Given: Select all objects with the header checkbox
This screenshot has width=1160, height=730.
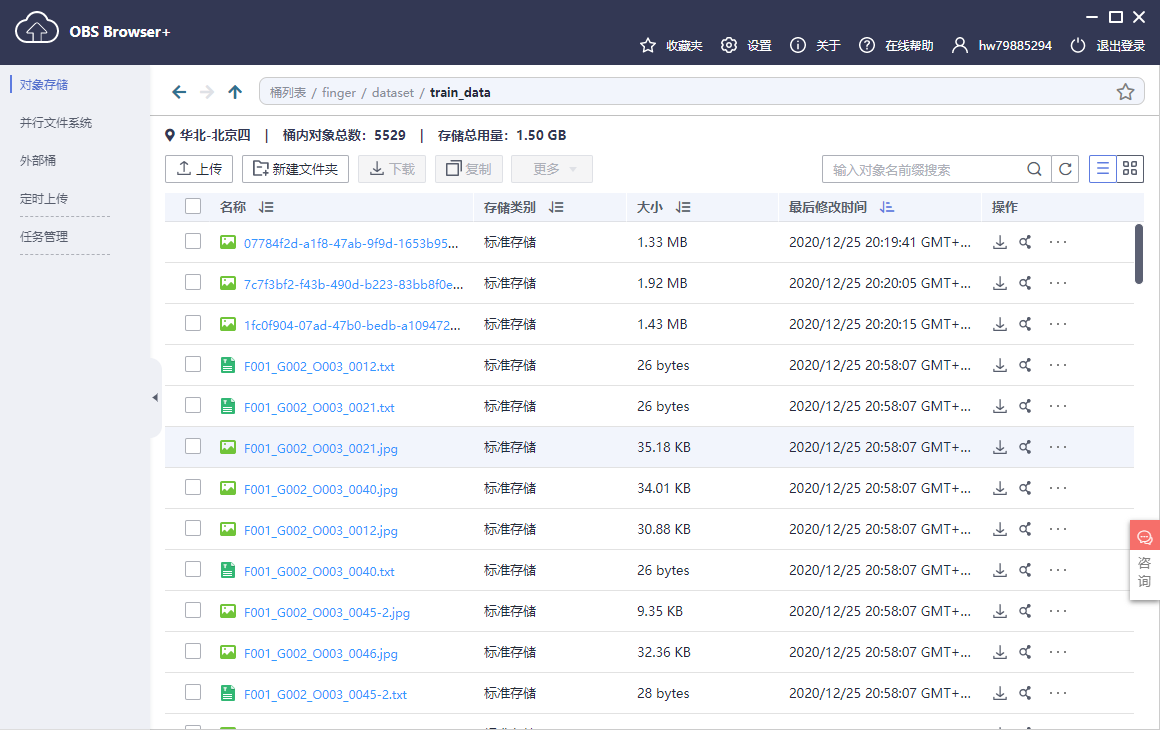Looking at the screenshot, I should point(193,207).
